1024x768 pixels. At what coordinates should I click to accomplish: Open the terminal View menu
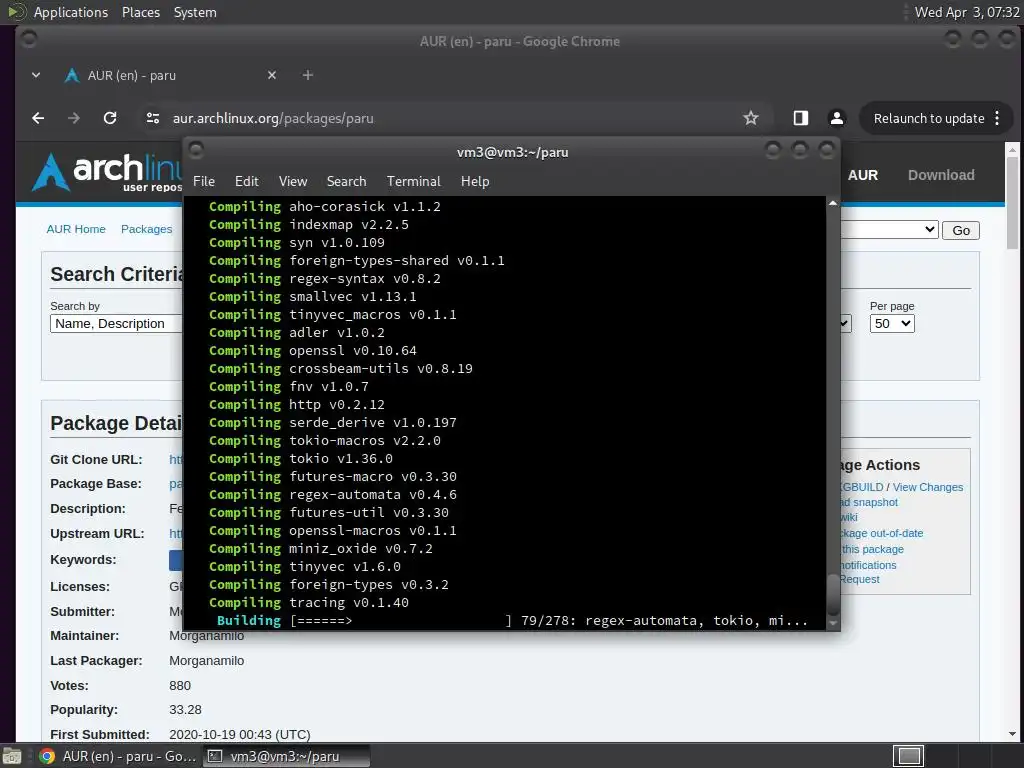pos(293,181)
